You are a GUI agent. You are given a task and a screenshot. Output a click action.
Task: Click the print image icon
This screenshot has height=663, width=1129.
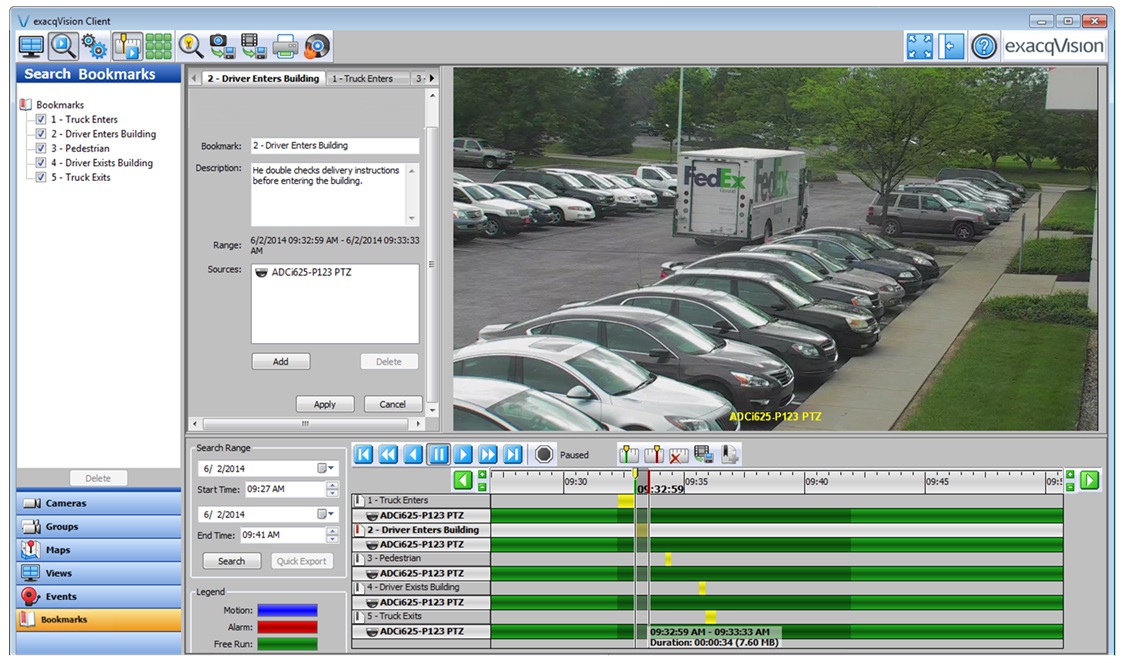[285, 47]
